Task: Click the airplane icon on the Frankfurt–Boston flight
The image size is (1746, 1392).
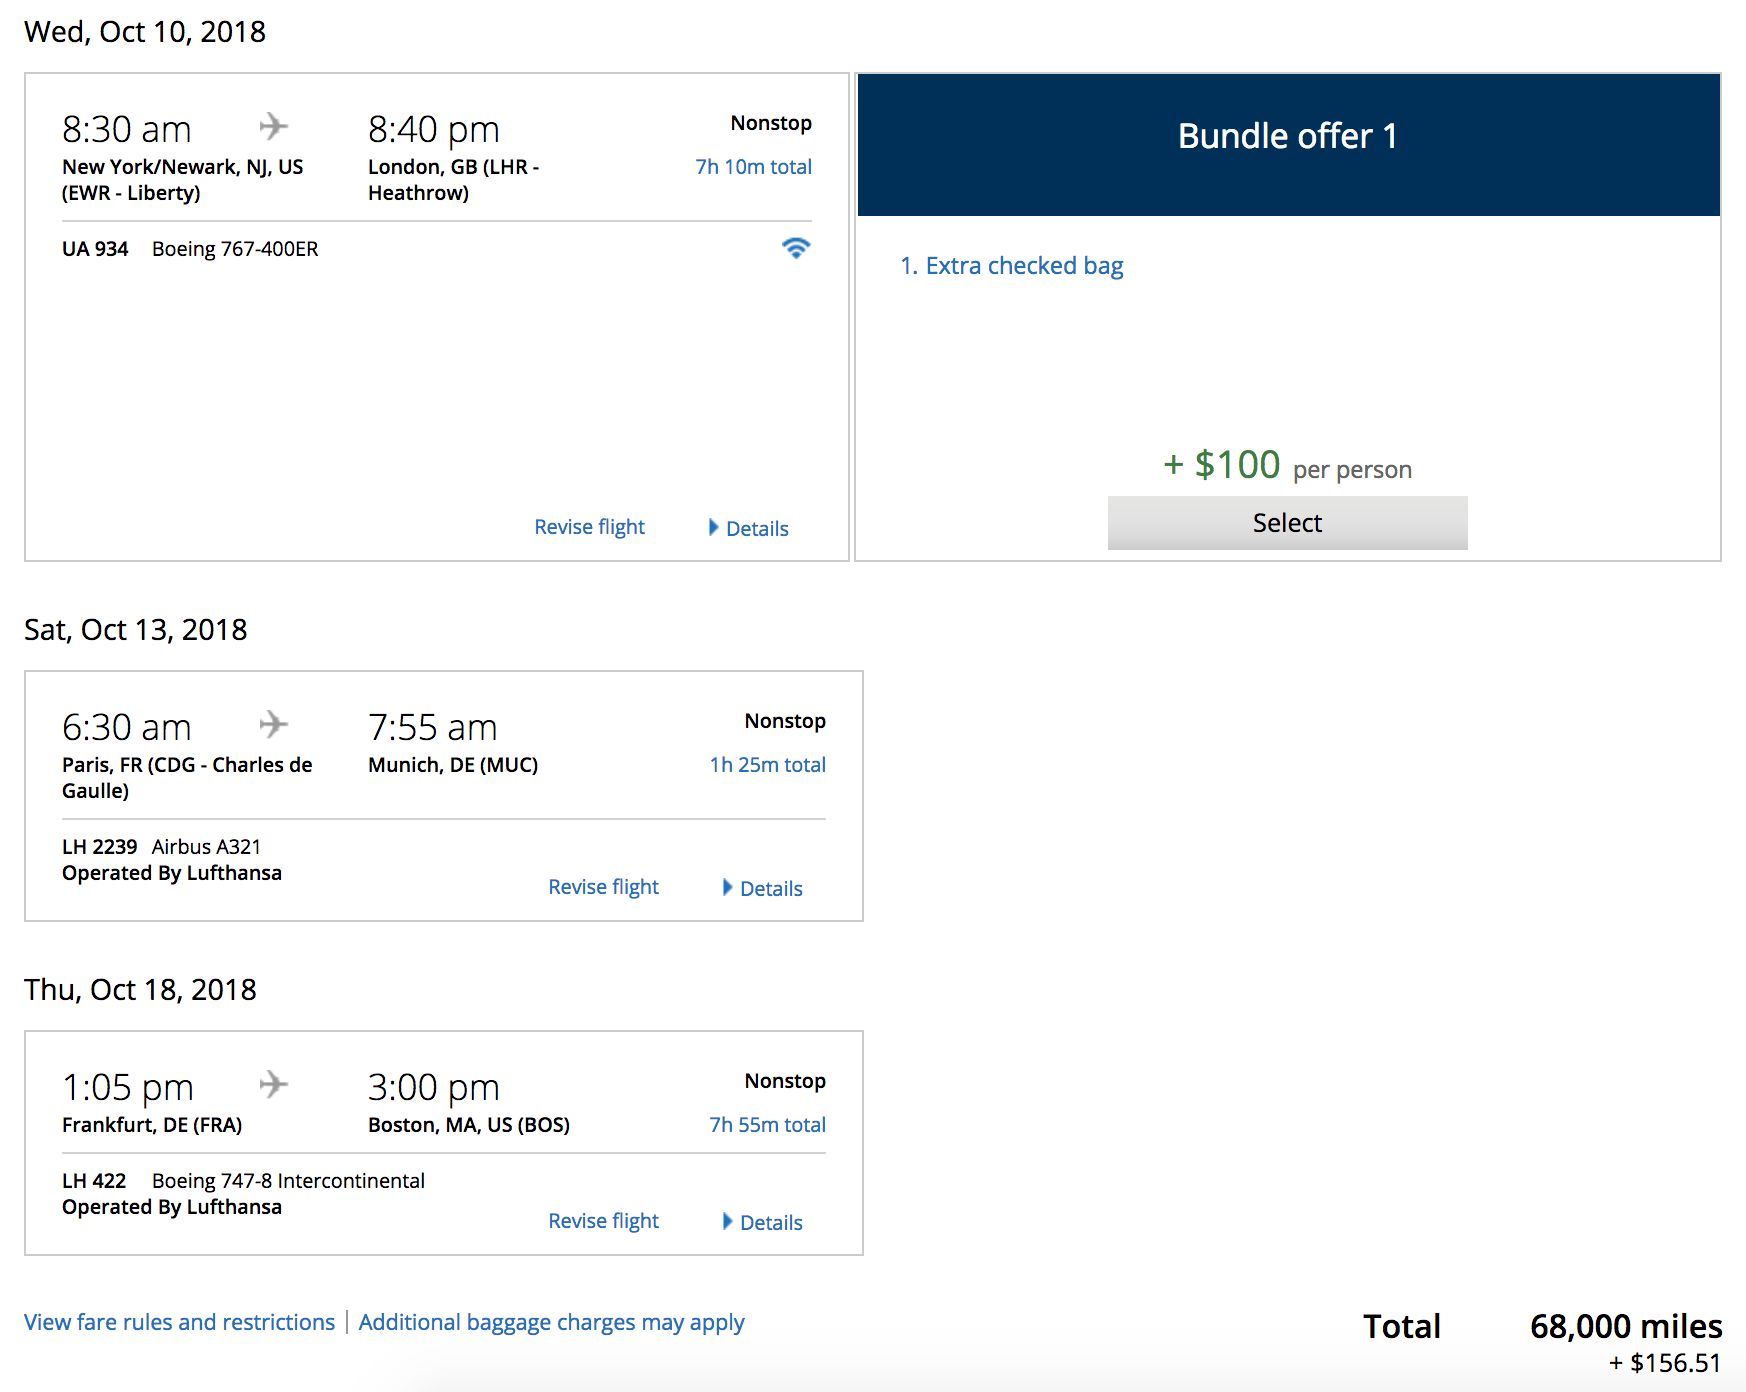Action: (x=274, y=1084)
